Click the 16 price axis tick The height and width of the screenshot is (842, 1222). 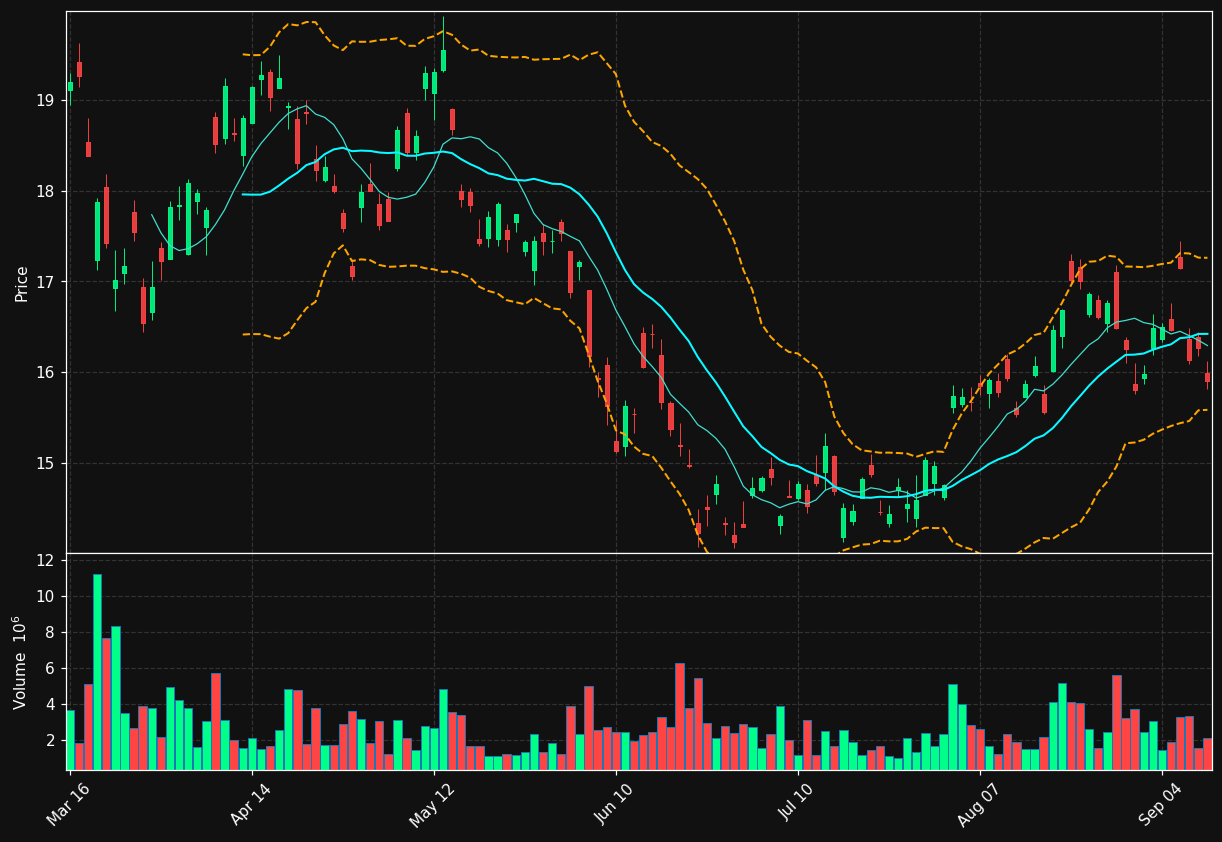coord(45,372)
